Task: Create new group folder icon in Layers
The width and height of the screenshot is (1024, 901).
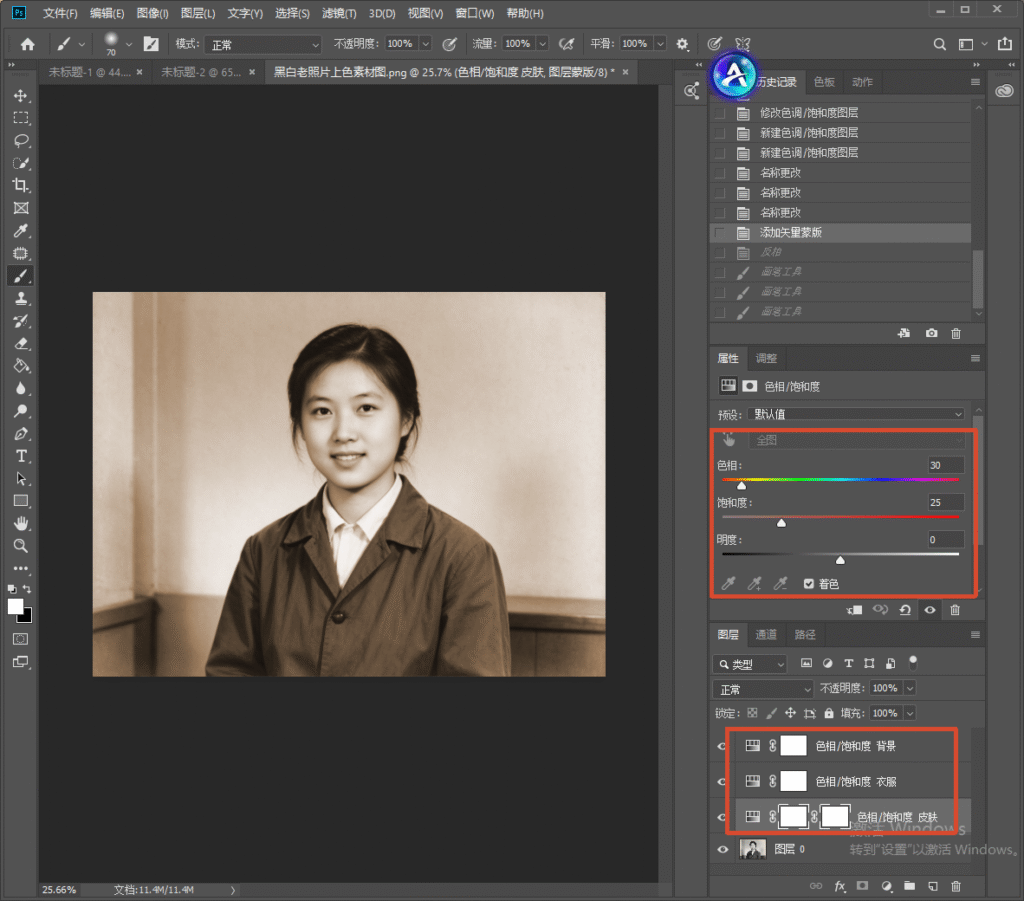Action: (x=909, y=886)
